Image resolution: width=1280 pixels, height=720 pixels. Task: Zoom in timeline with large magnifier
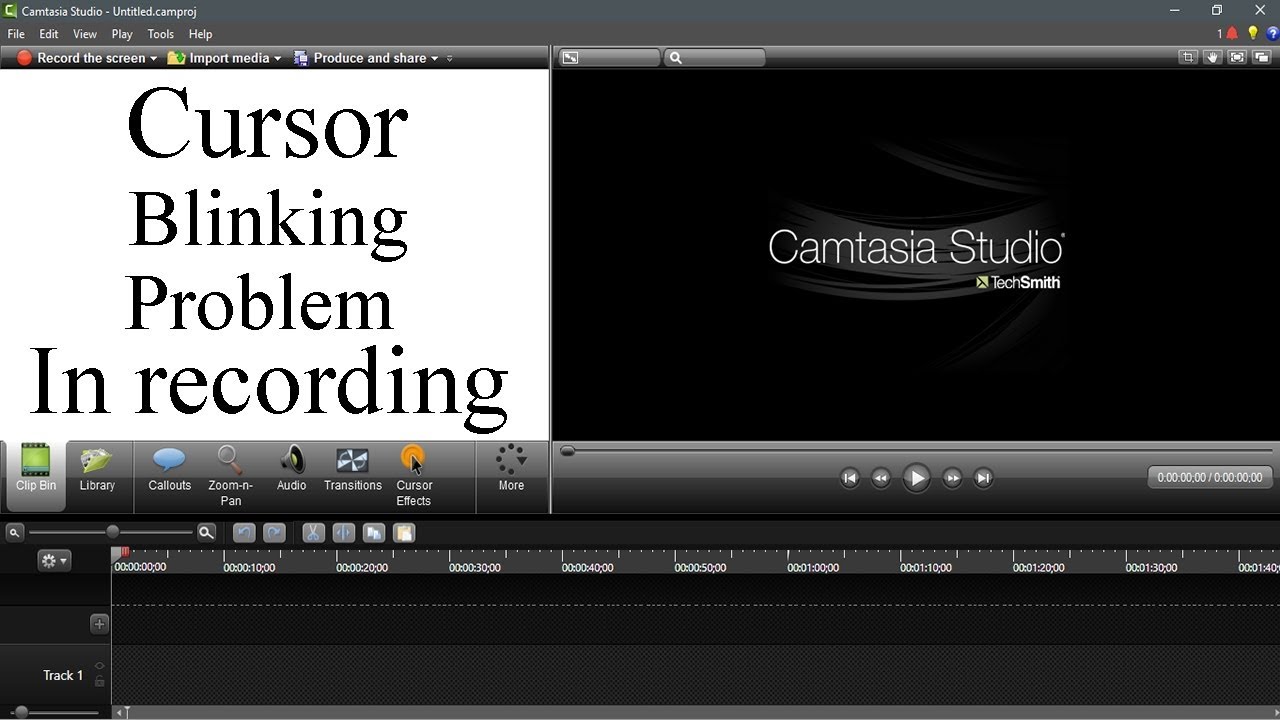coord(206,533)
